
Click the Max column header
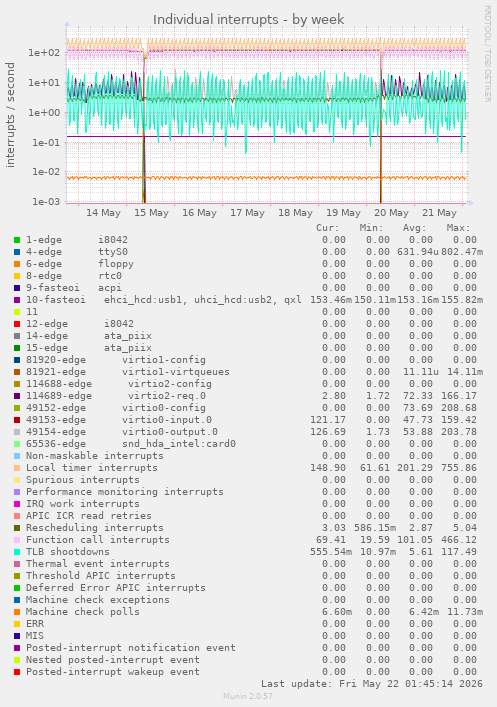tap(458, 228)
